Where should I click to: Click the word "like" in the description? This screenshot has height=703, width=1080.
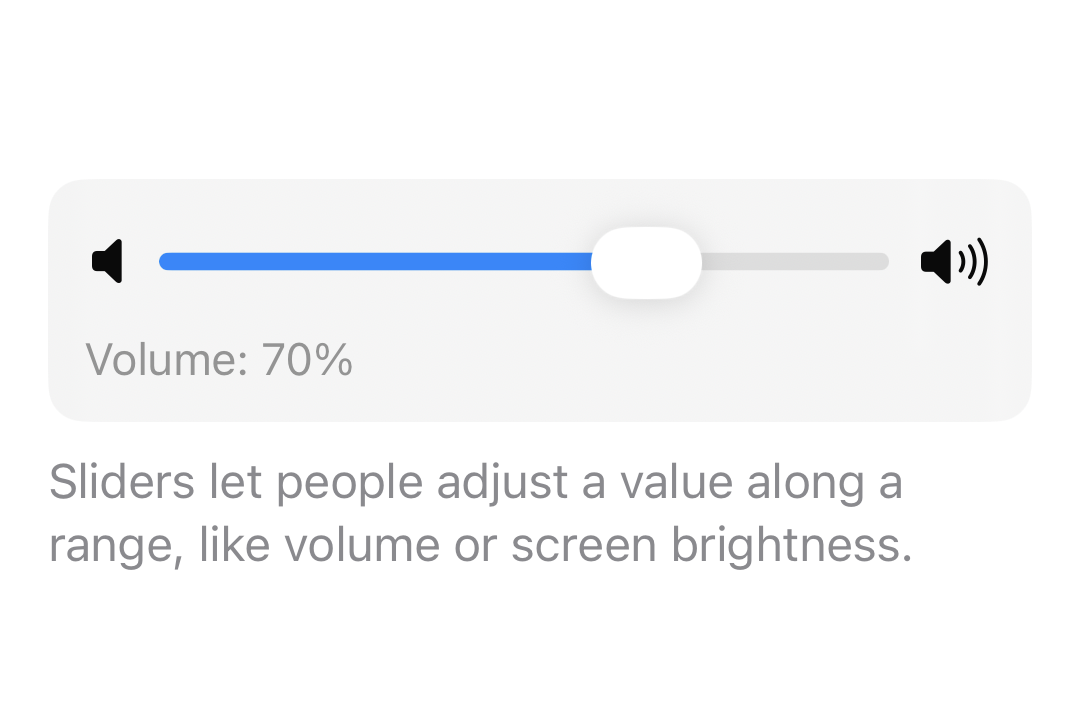point(234,545)
